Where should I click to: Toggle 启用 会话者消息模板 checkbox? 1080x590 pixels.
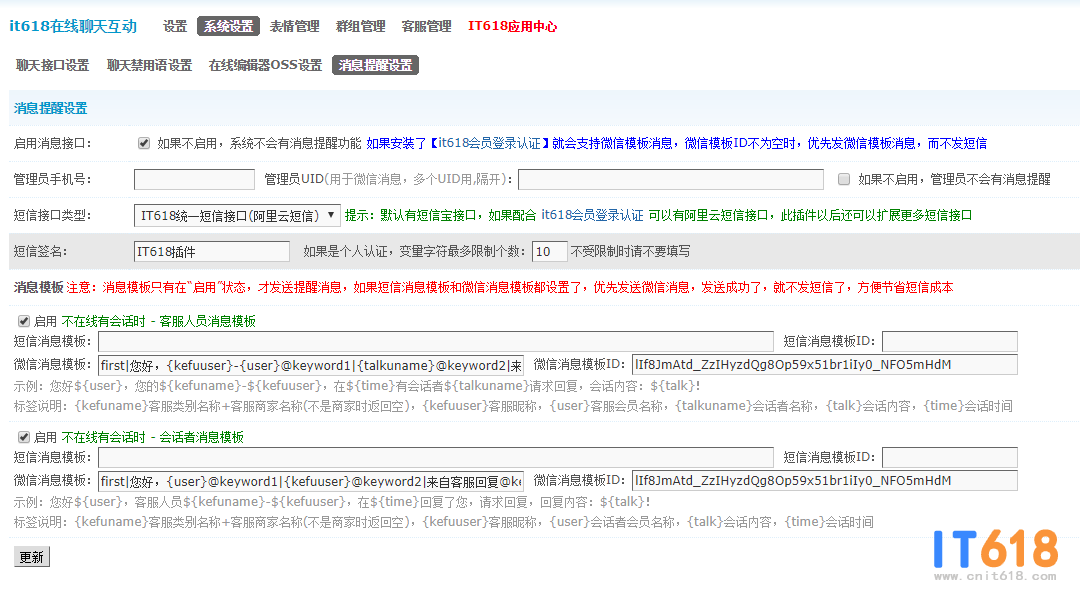pos(24,437)
